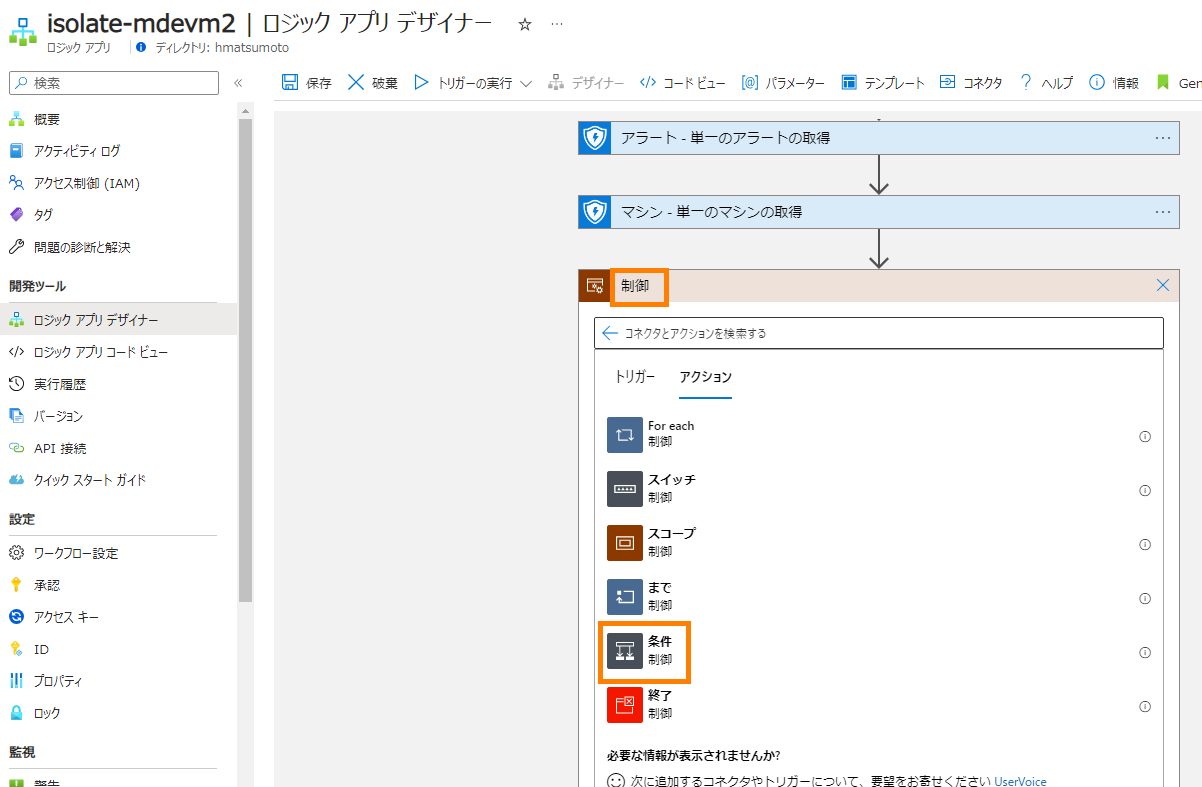Select the 条件 control action

coord(879,650)
